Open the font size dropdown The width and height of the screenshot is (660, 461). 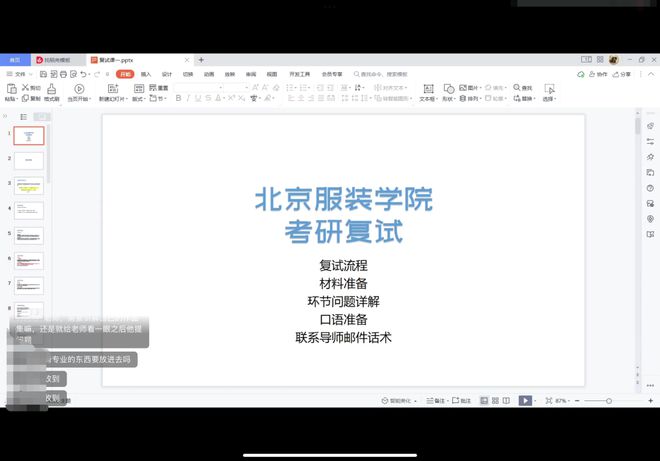point(247,88)
